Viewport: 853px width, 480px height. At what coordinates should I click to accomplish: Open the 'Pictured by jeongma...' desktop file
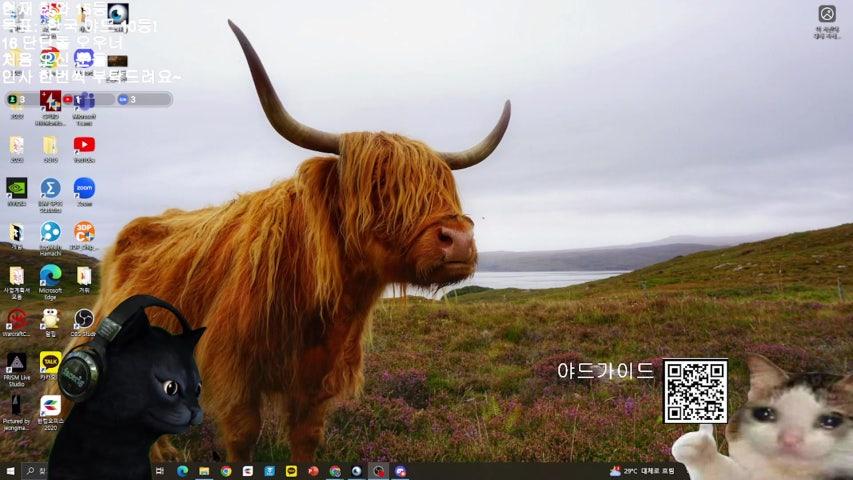[x=17, y=413]
